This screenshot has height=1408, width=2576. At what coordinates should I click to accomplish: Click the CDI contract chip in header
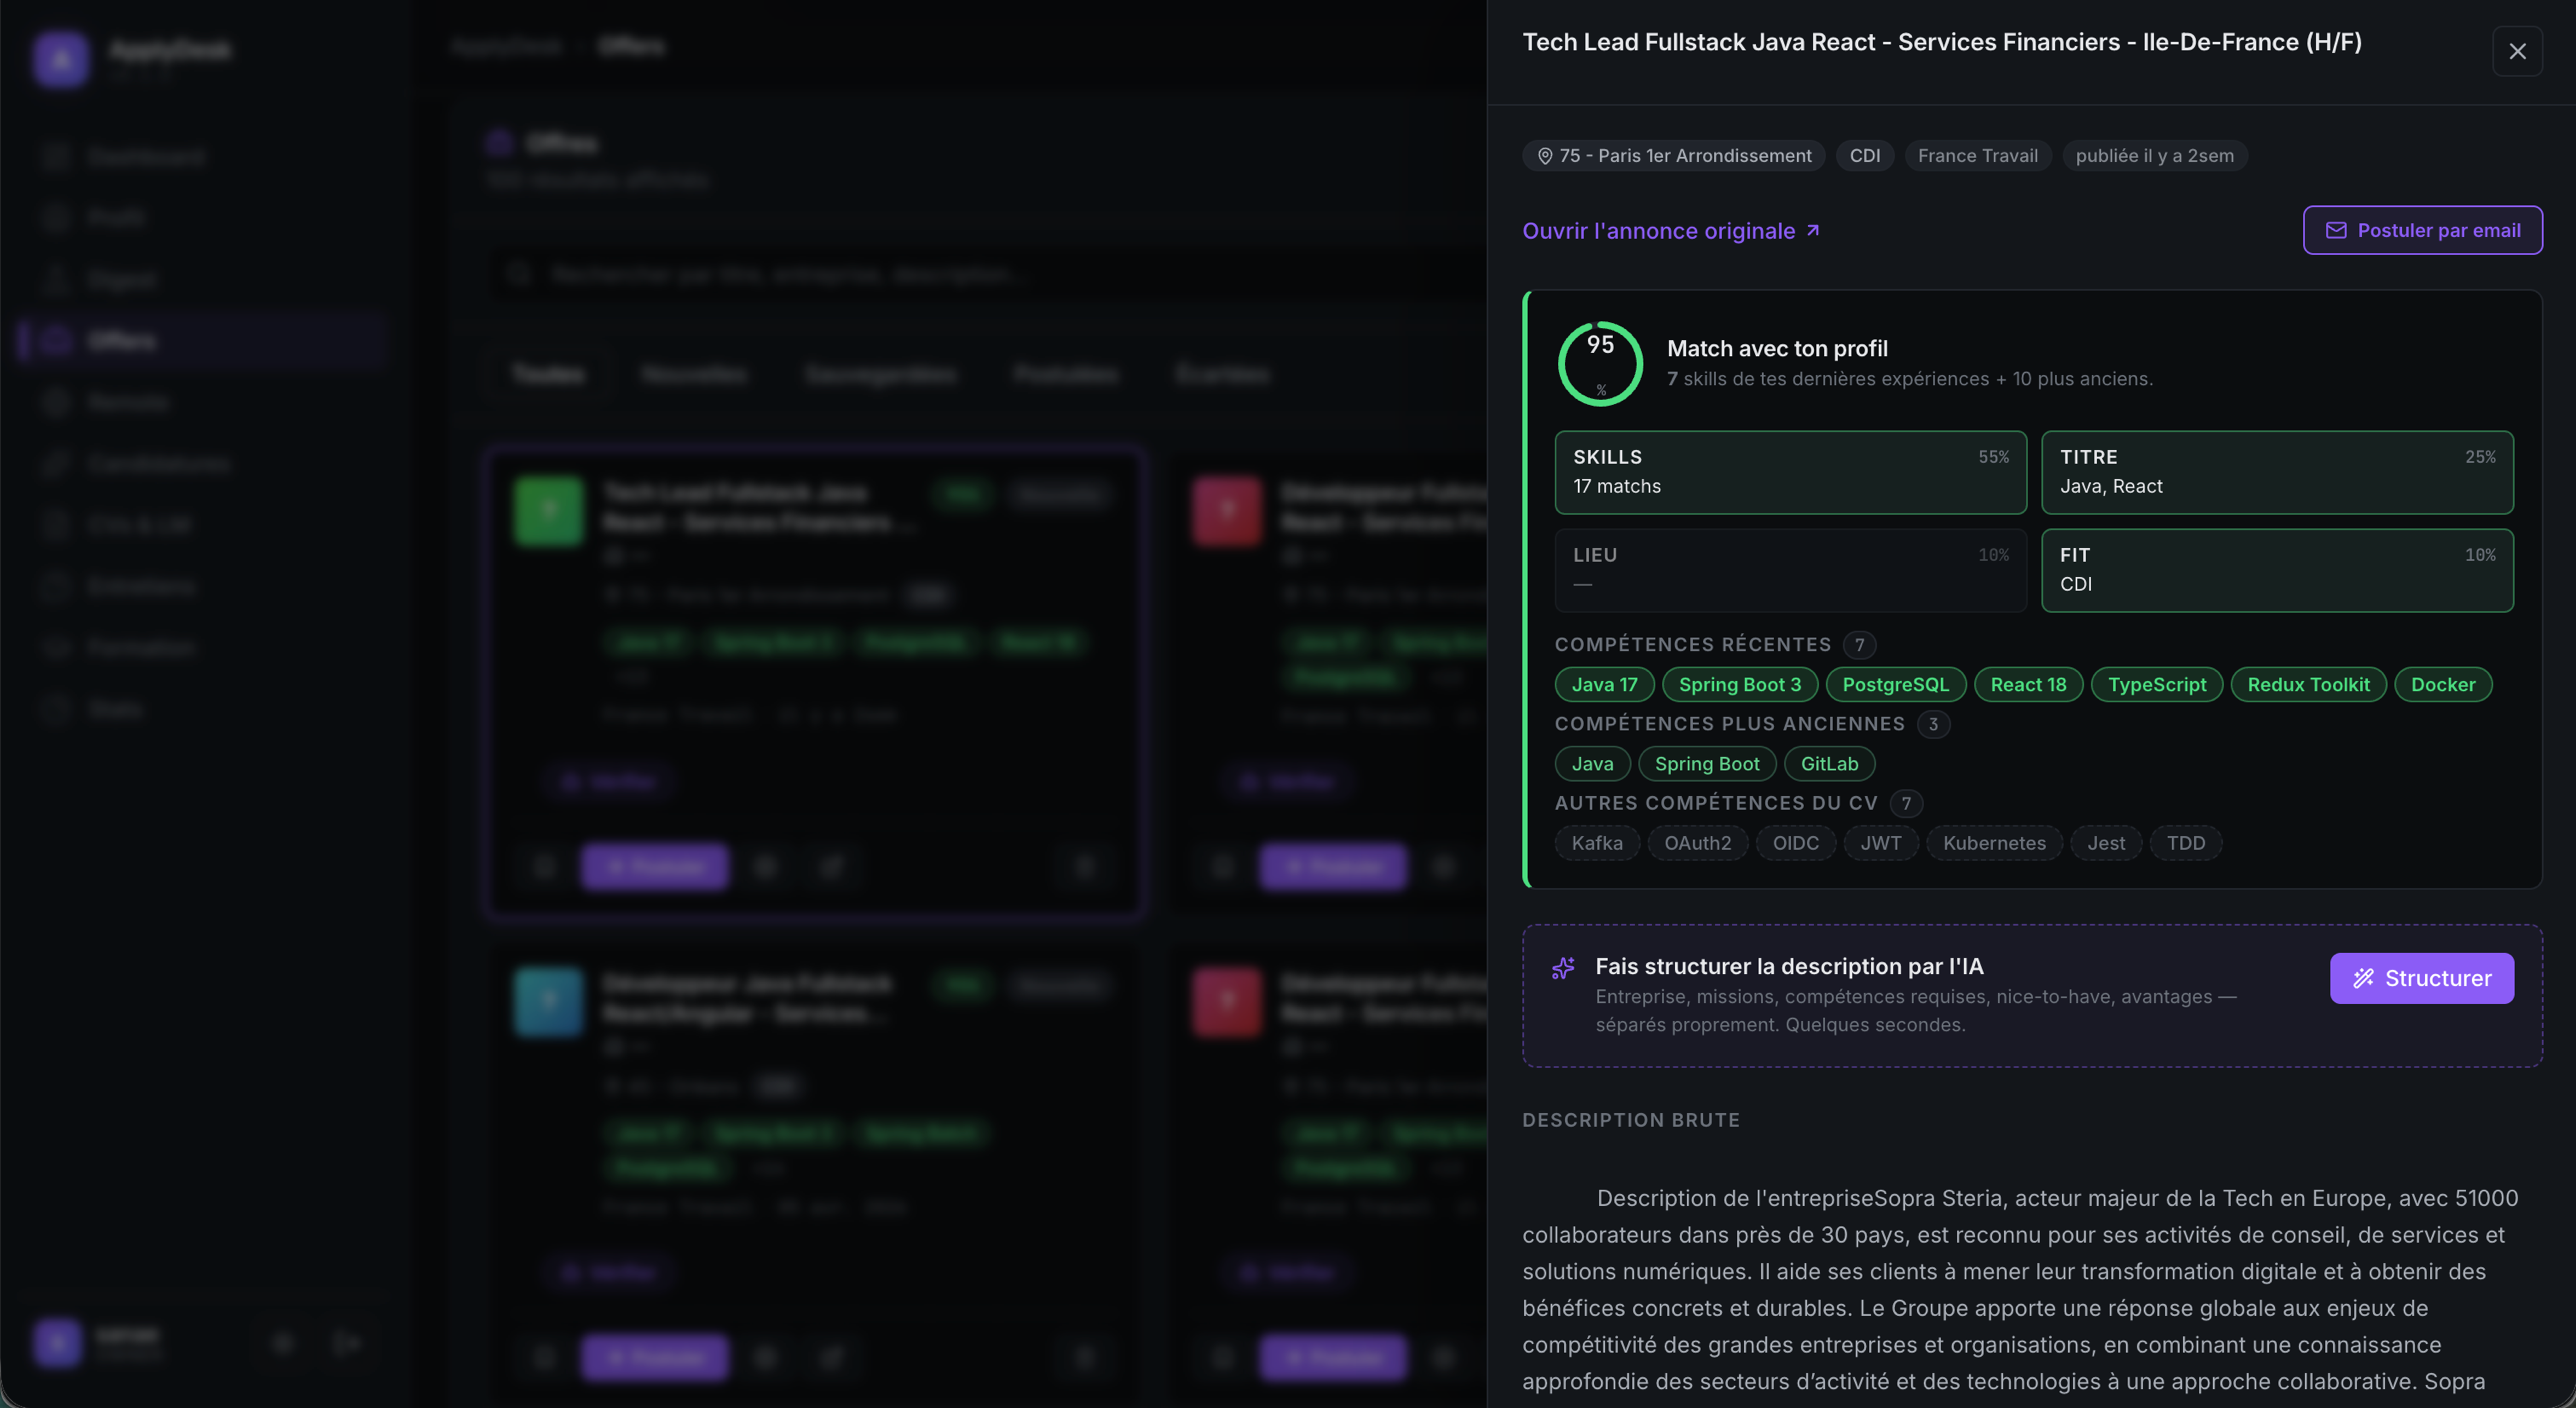(1864, 156)
